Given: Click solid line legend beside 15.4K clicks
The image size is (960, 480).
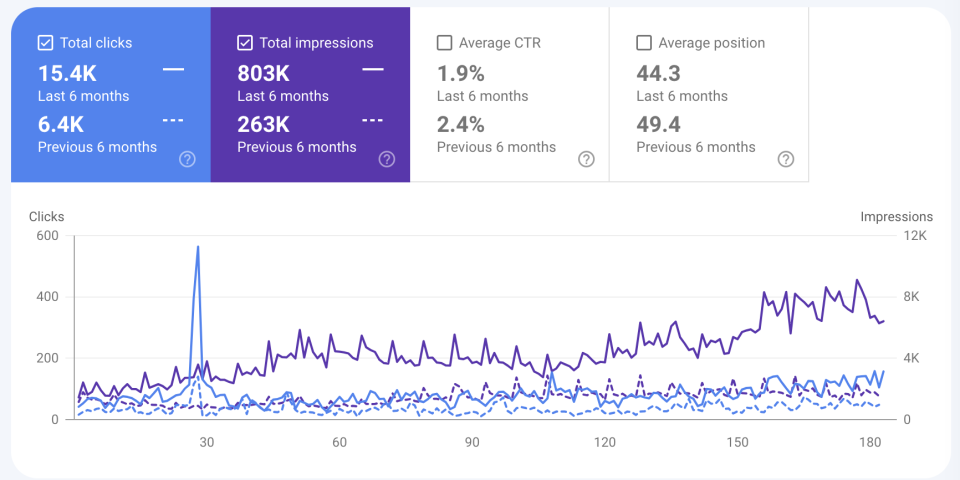Looking at the screenshot, I should click(x=173, y=69).
